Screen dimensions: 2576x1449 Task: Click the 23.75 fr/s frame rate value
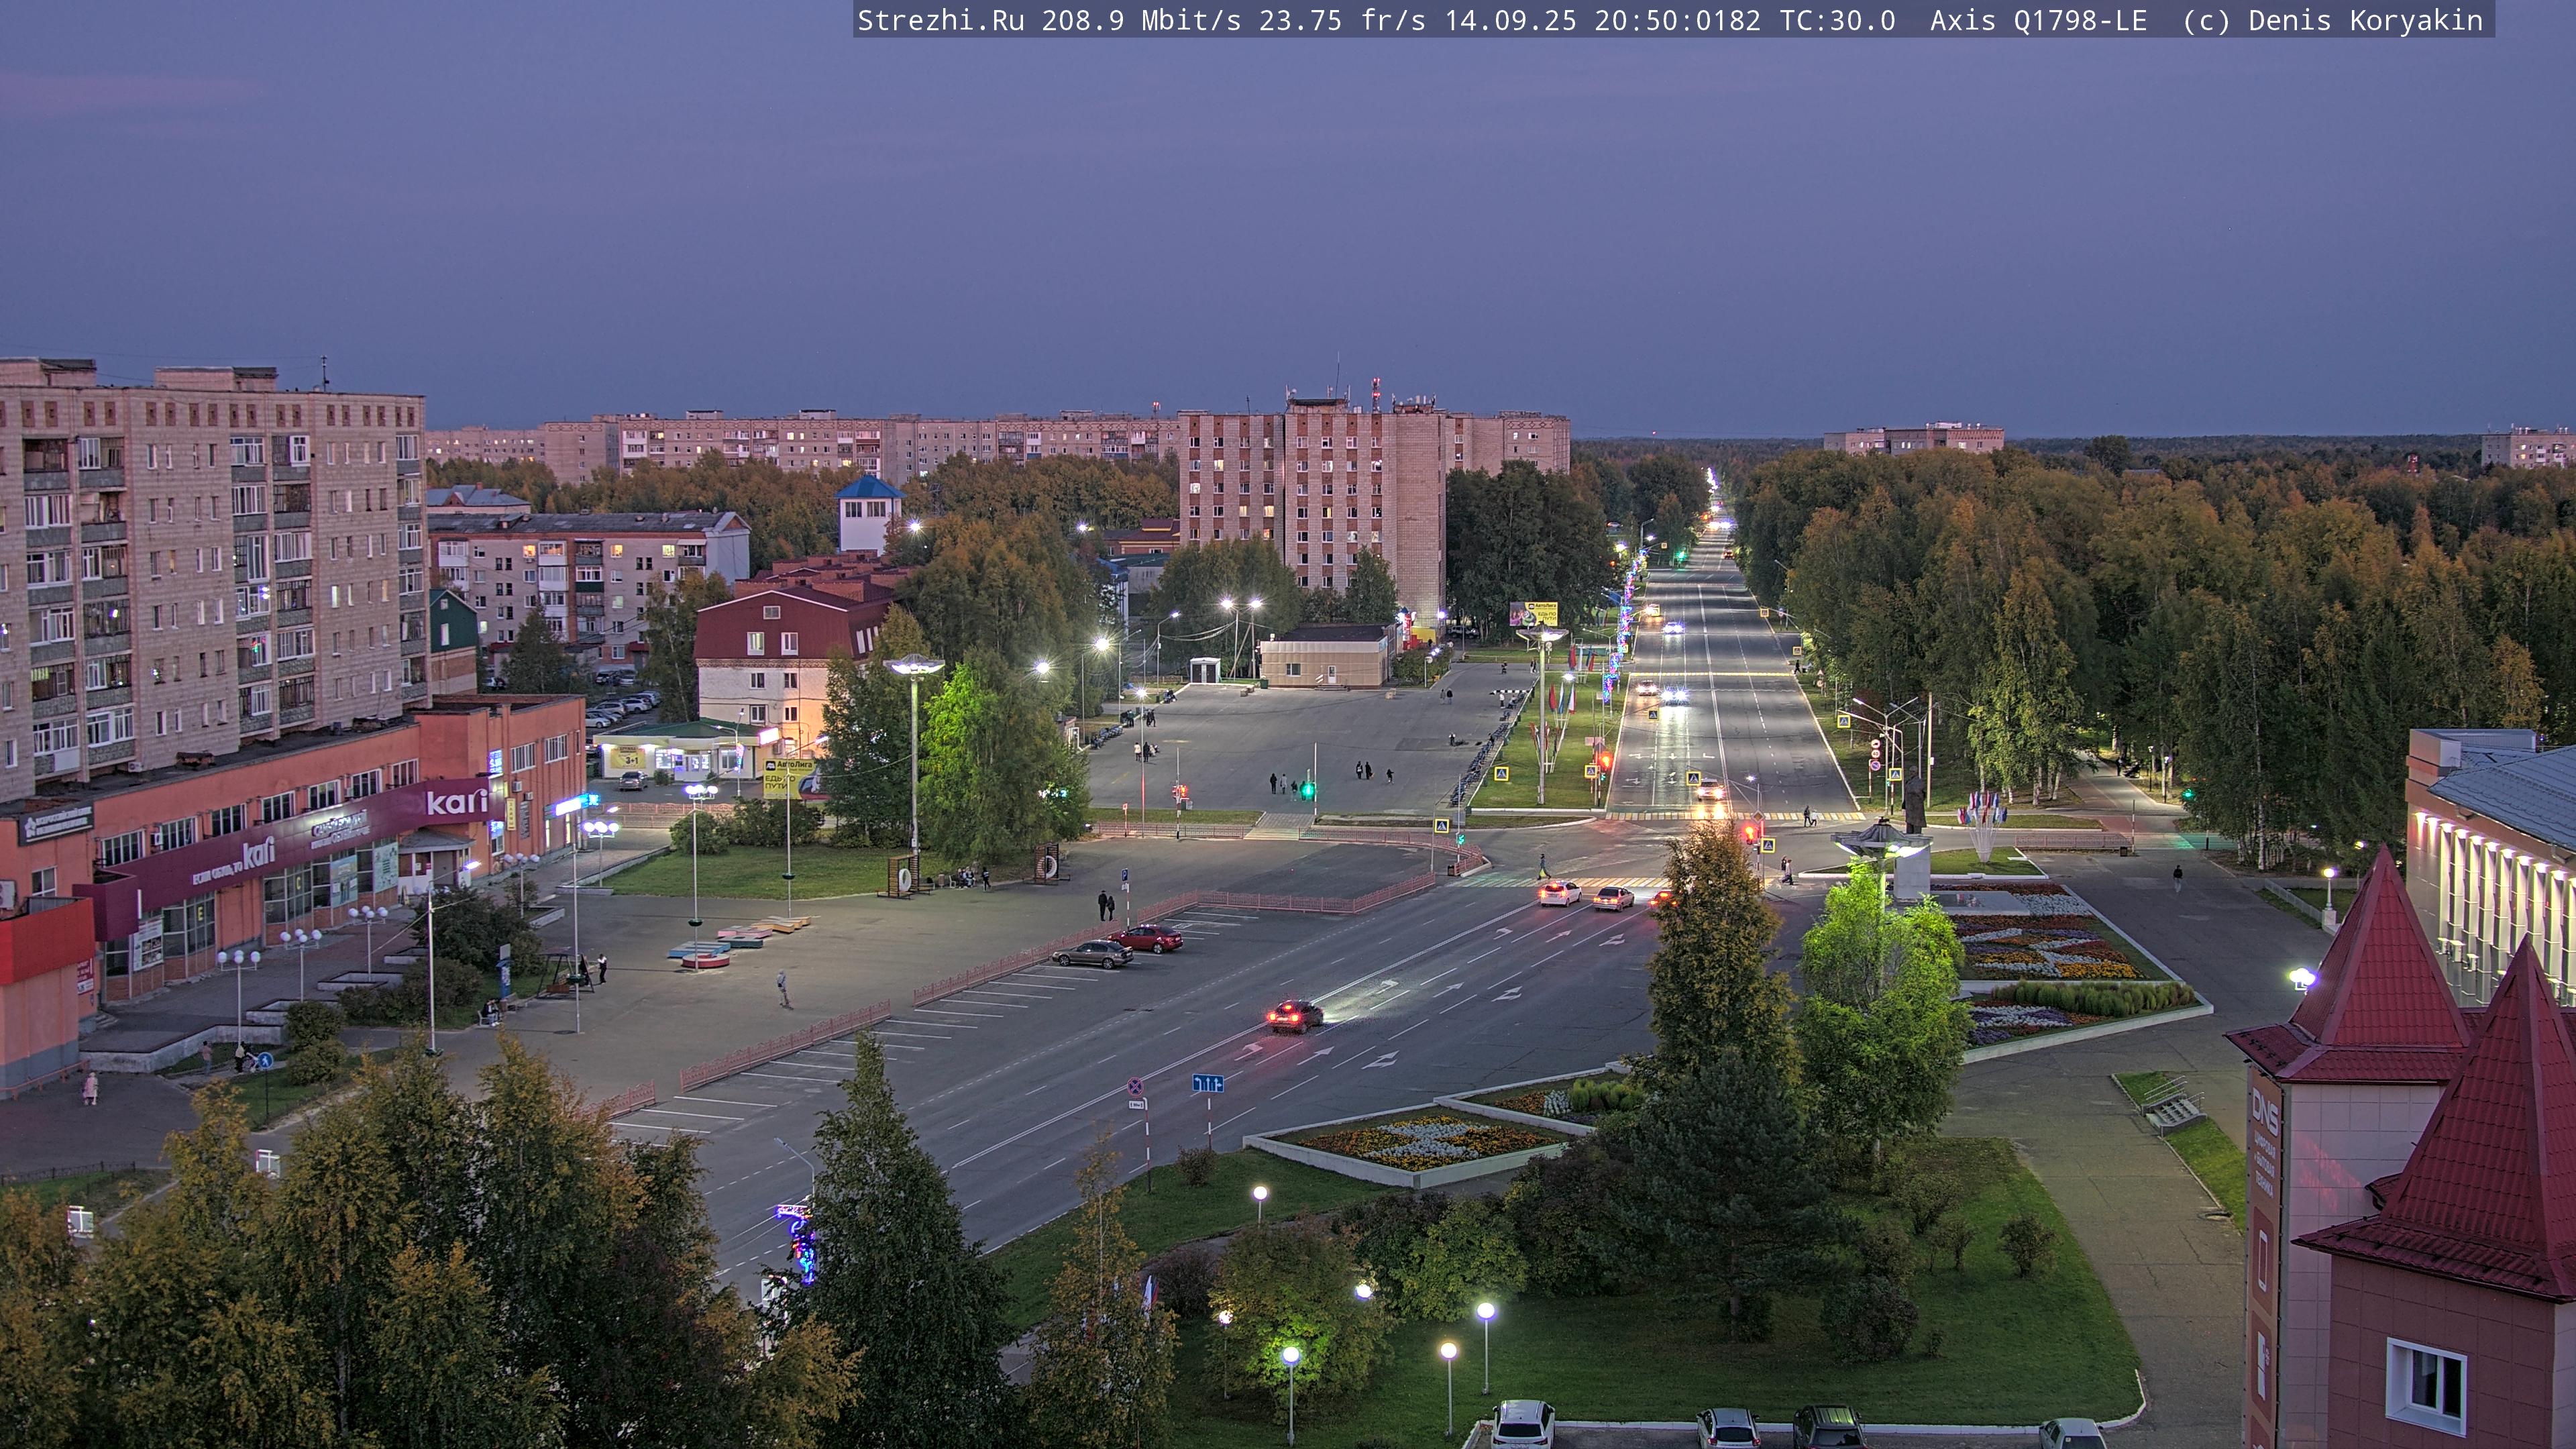pyautogui.click(x=1342, y=21)
